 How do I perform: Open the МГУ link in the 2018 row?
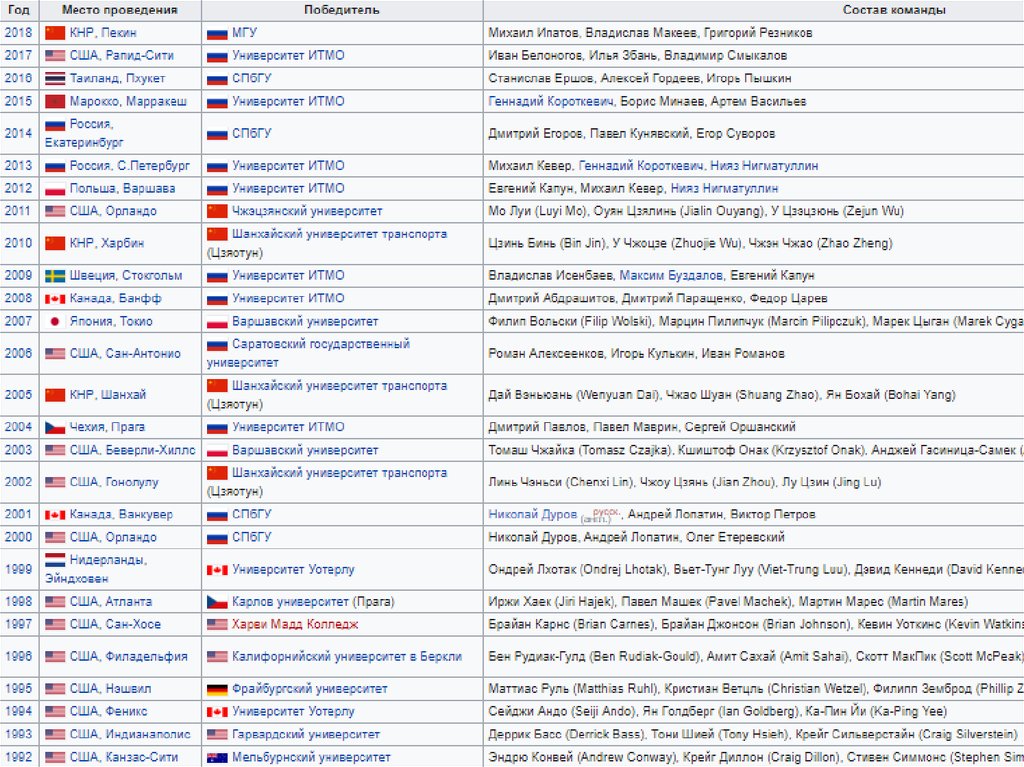point(244,33)
